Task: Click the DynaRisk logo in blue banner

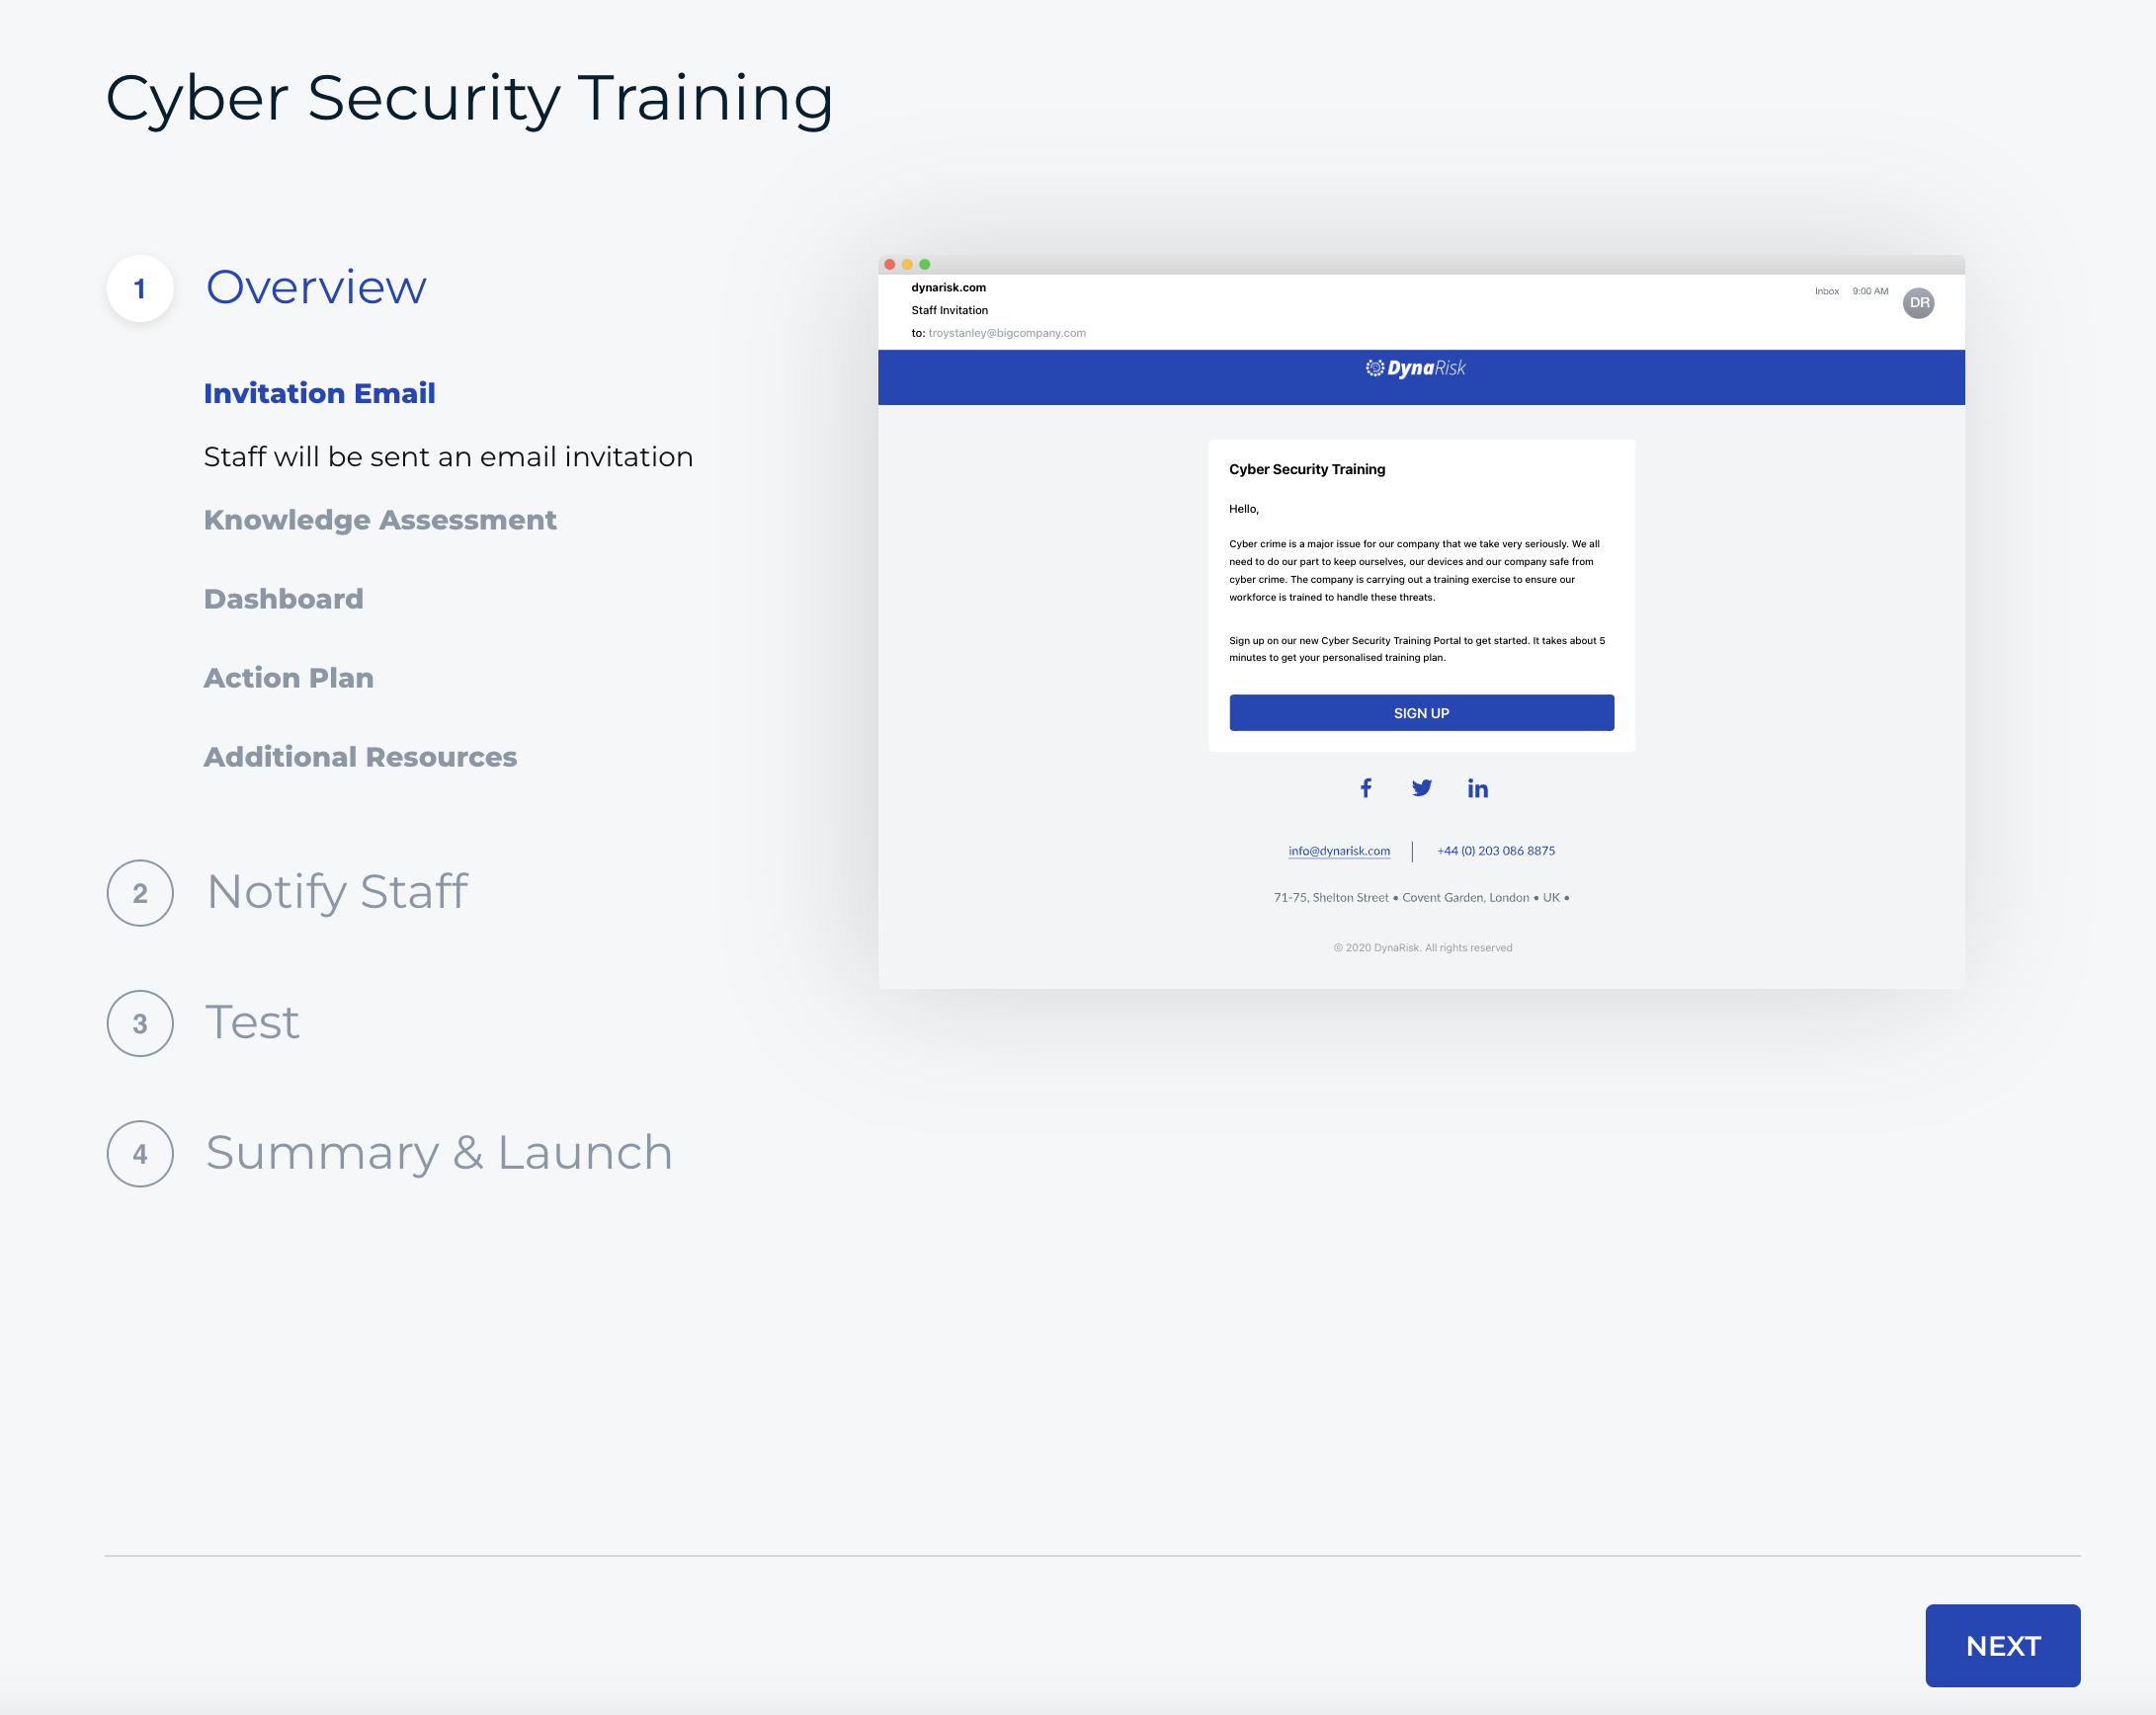Action: click(1415, 368)
